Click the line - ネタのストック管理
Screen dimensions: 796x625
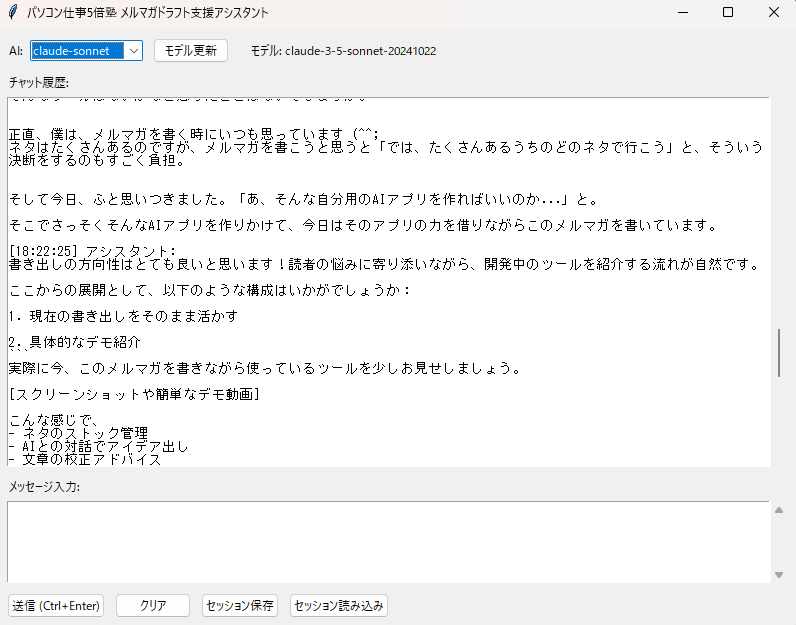point(79,433)
